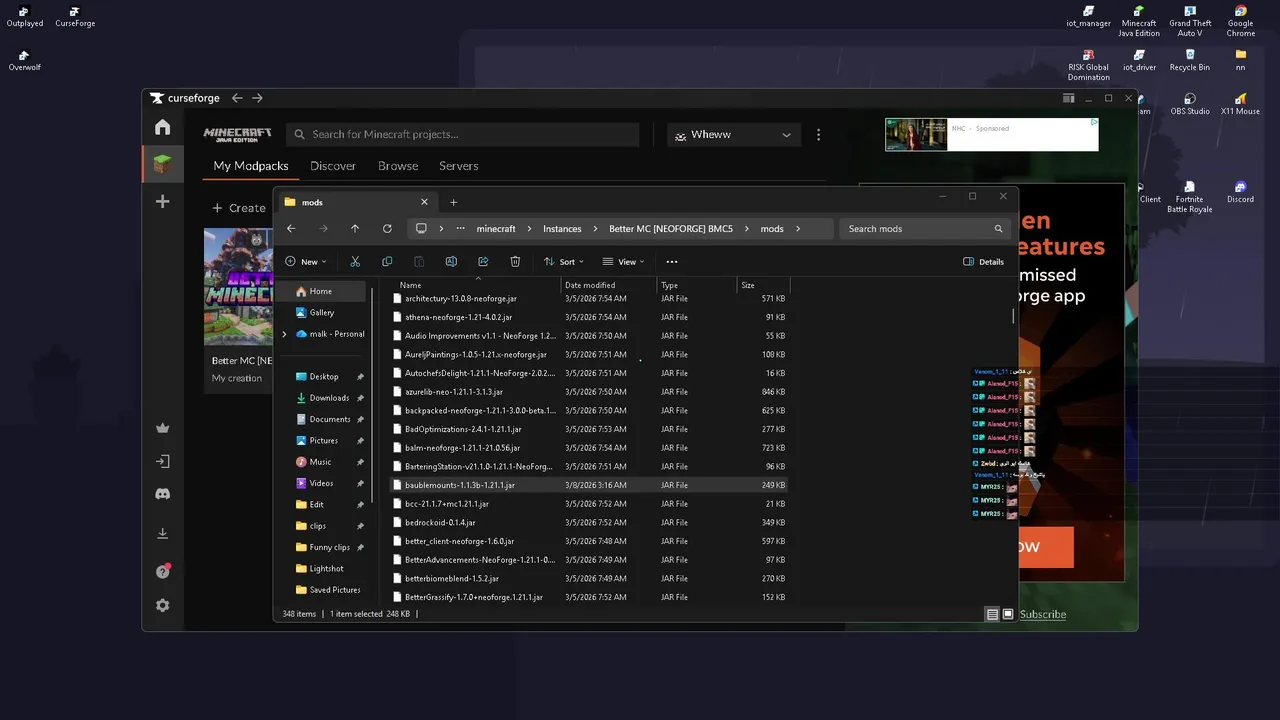The width and height of the screenshot is (1280, 720).
Task: Click the Rename icon in Explorer toolbar
Action: [451, 262]
